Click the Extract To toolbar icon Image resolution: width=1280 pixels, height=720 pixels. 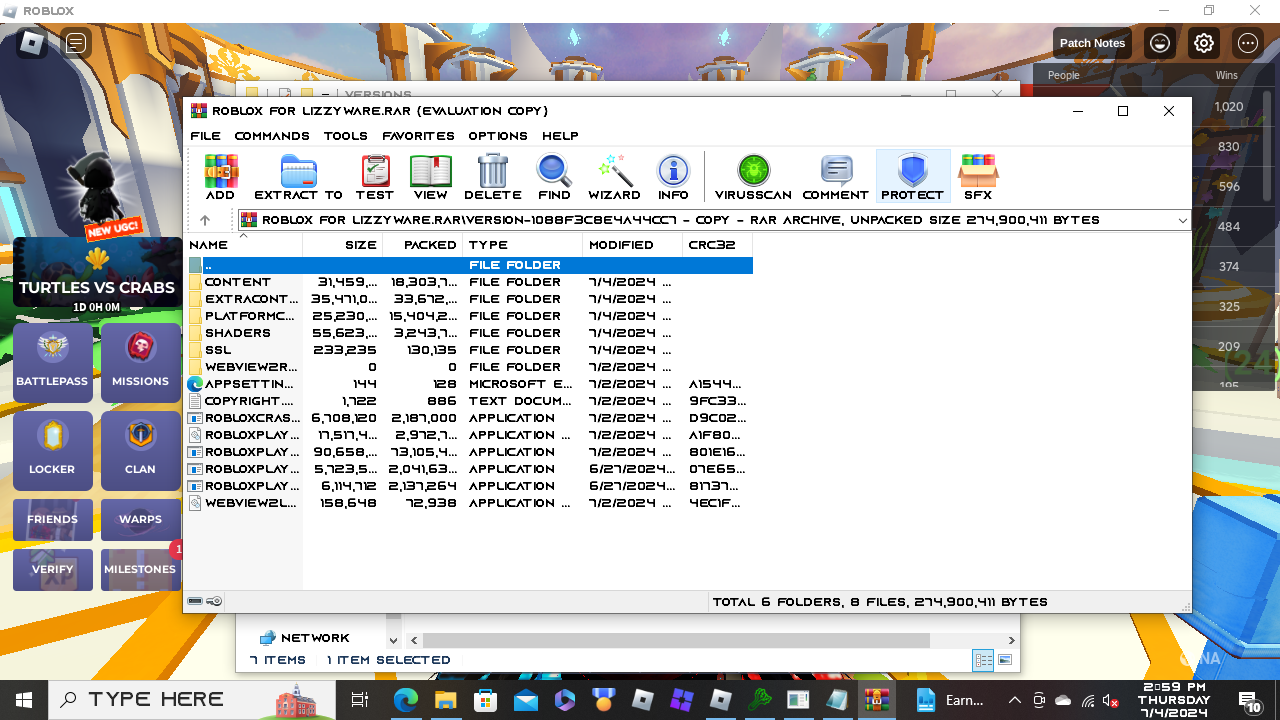coord(298,177)
